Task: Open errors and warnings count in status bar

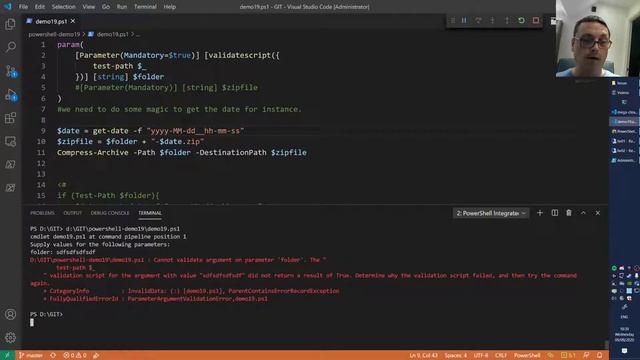Action: [x=75, y=356]
